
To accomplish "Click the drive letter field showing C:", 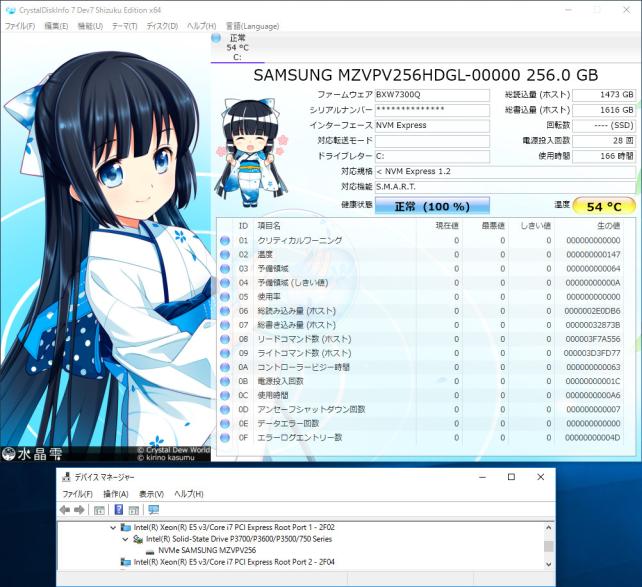I will click(x=432, y=156).
